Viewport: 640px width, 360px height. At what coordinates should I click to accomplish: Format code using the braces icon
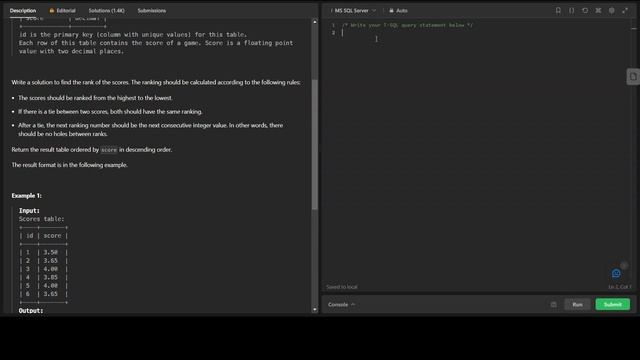pos(571,11)
